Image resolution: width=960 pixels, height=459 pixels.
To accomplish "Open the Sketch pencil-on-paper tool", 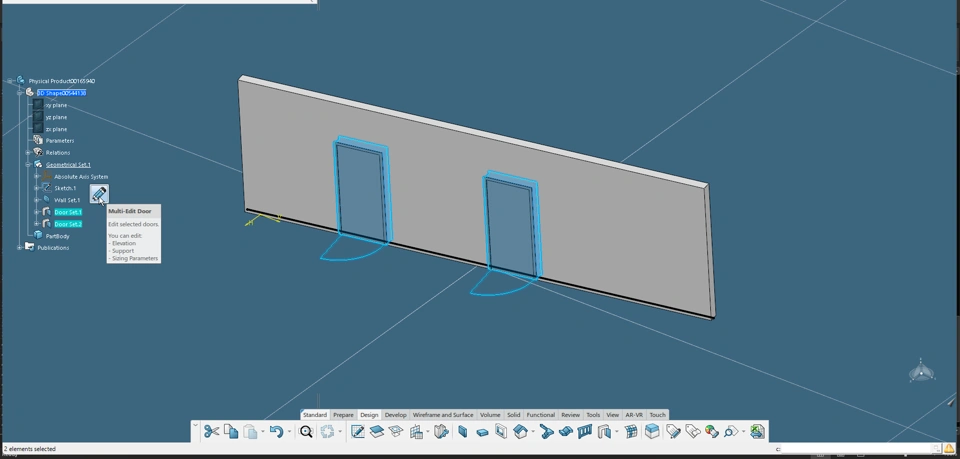I will coord(358,431).
